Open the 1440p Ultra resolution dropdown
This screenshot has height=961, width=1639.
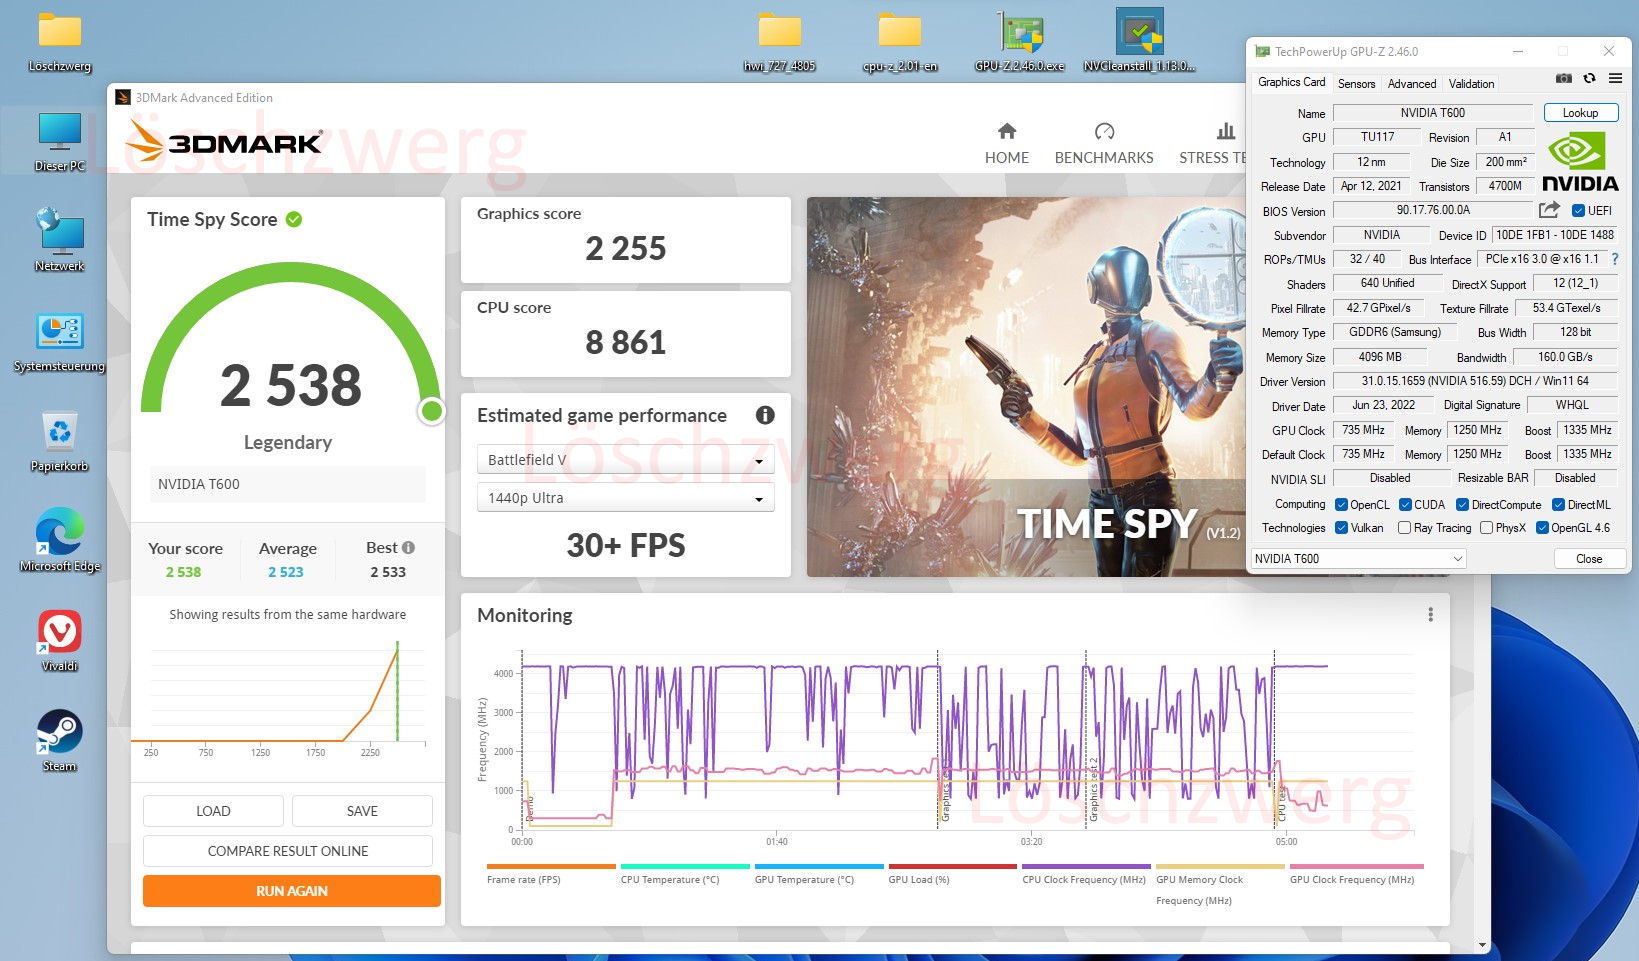pos(626,497)
